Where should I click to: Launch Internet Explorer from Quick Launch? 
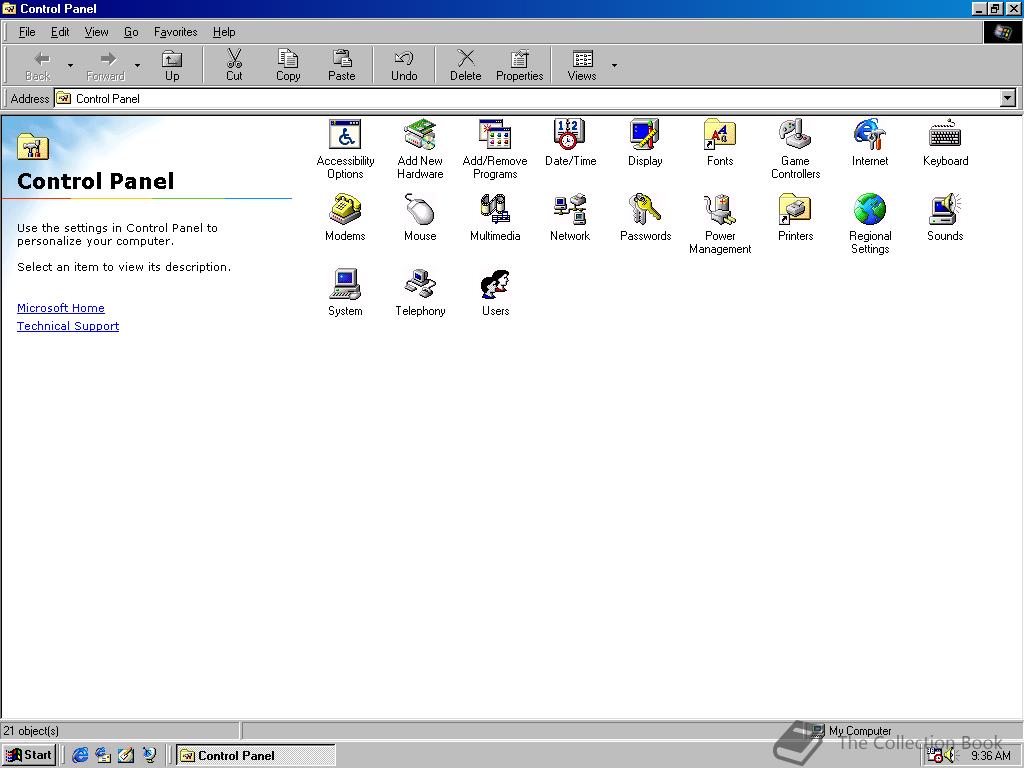coord(80,756)
